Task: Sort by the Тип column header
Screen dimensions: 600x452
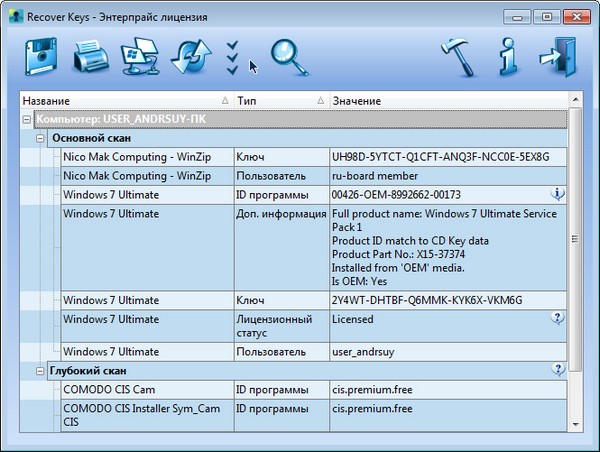Action: [281, 101]
